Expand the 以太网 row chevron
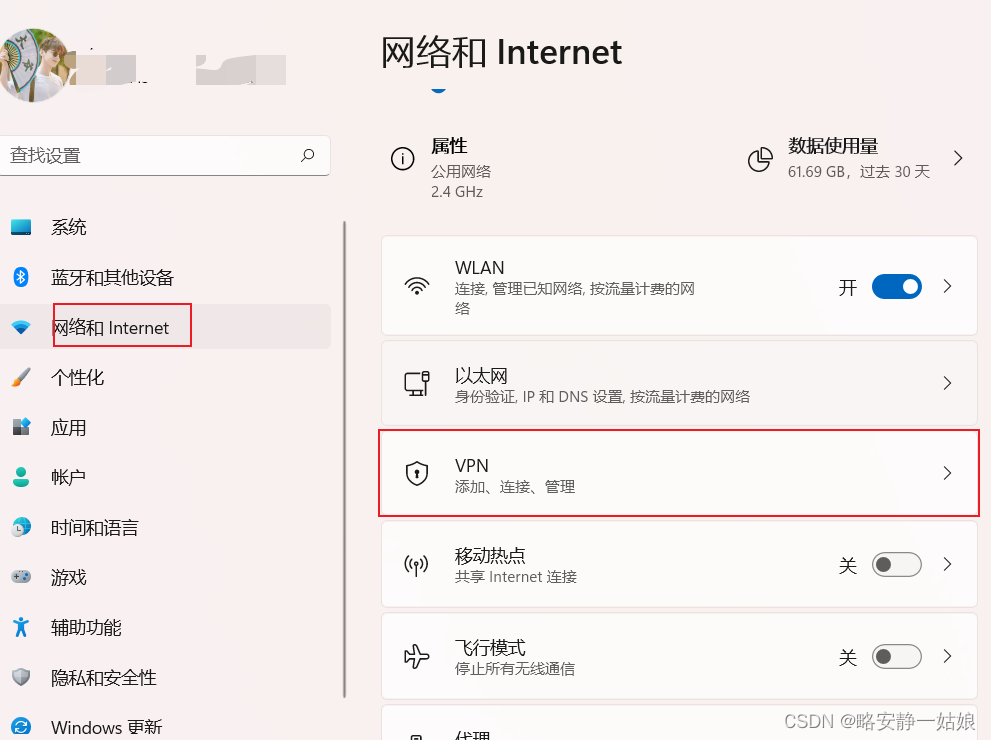This screenshot has width=991, height=740. pos(947,383)
